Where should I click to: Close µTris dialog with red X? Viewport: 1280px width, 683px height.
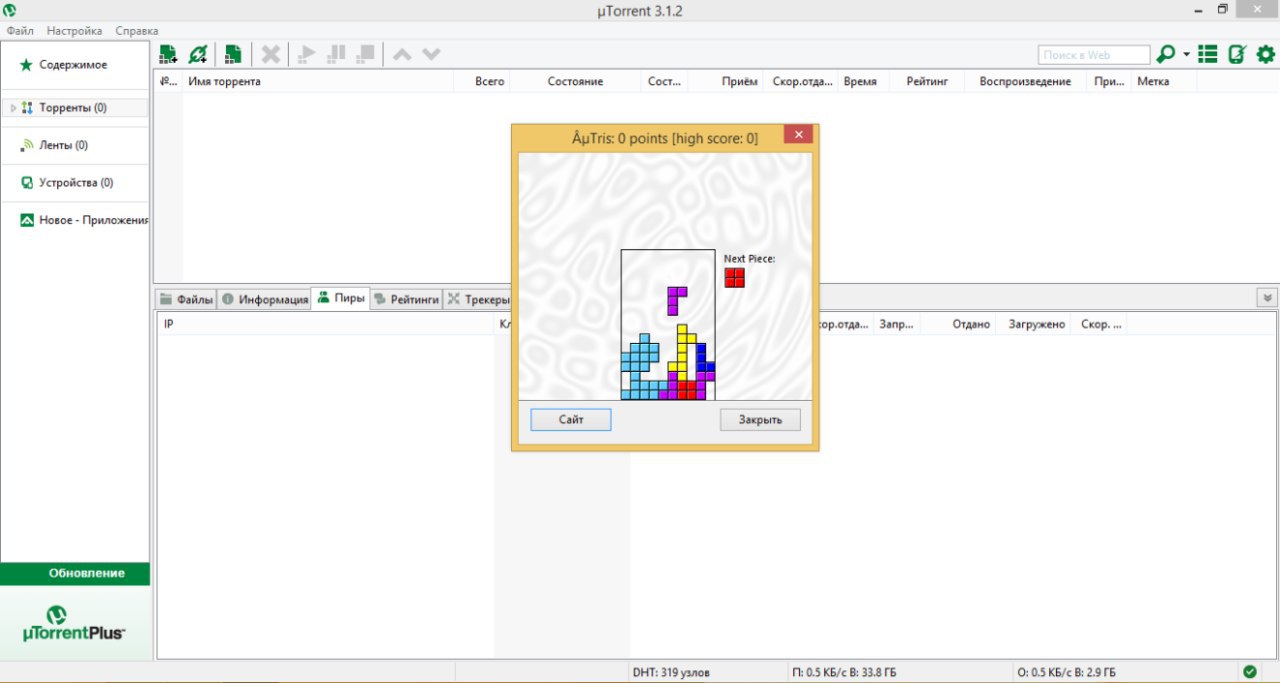click(798, 134)
